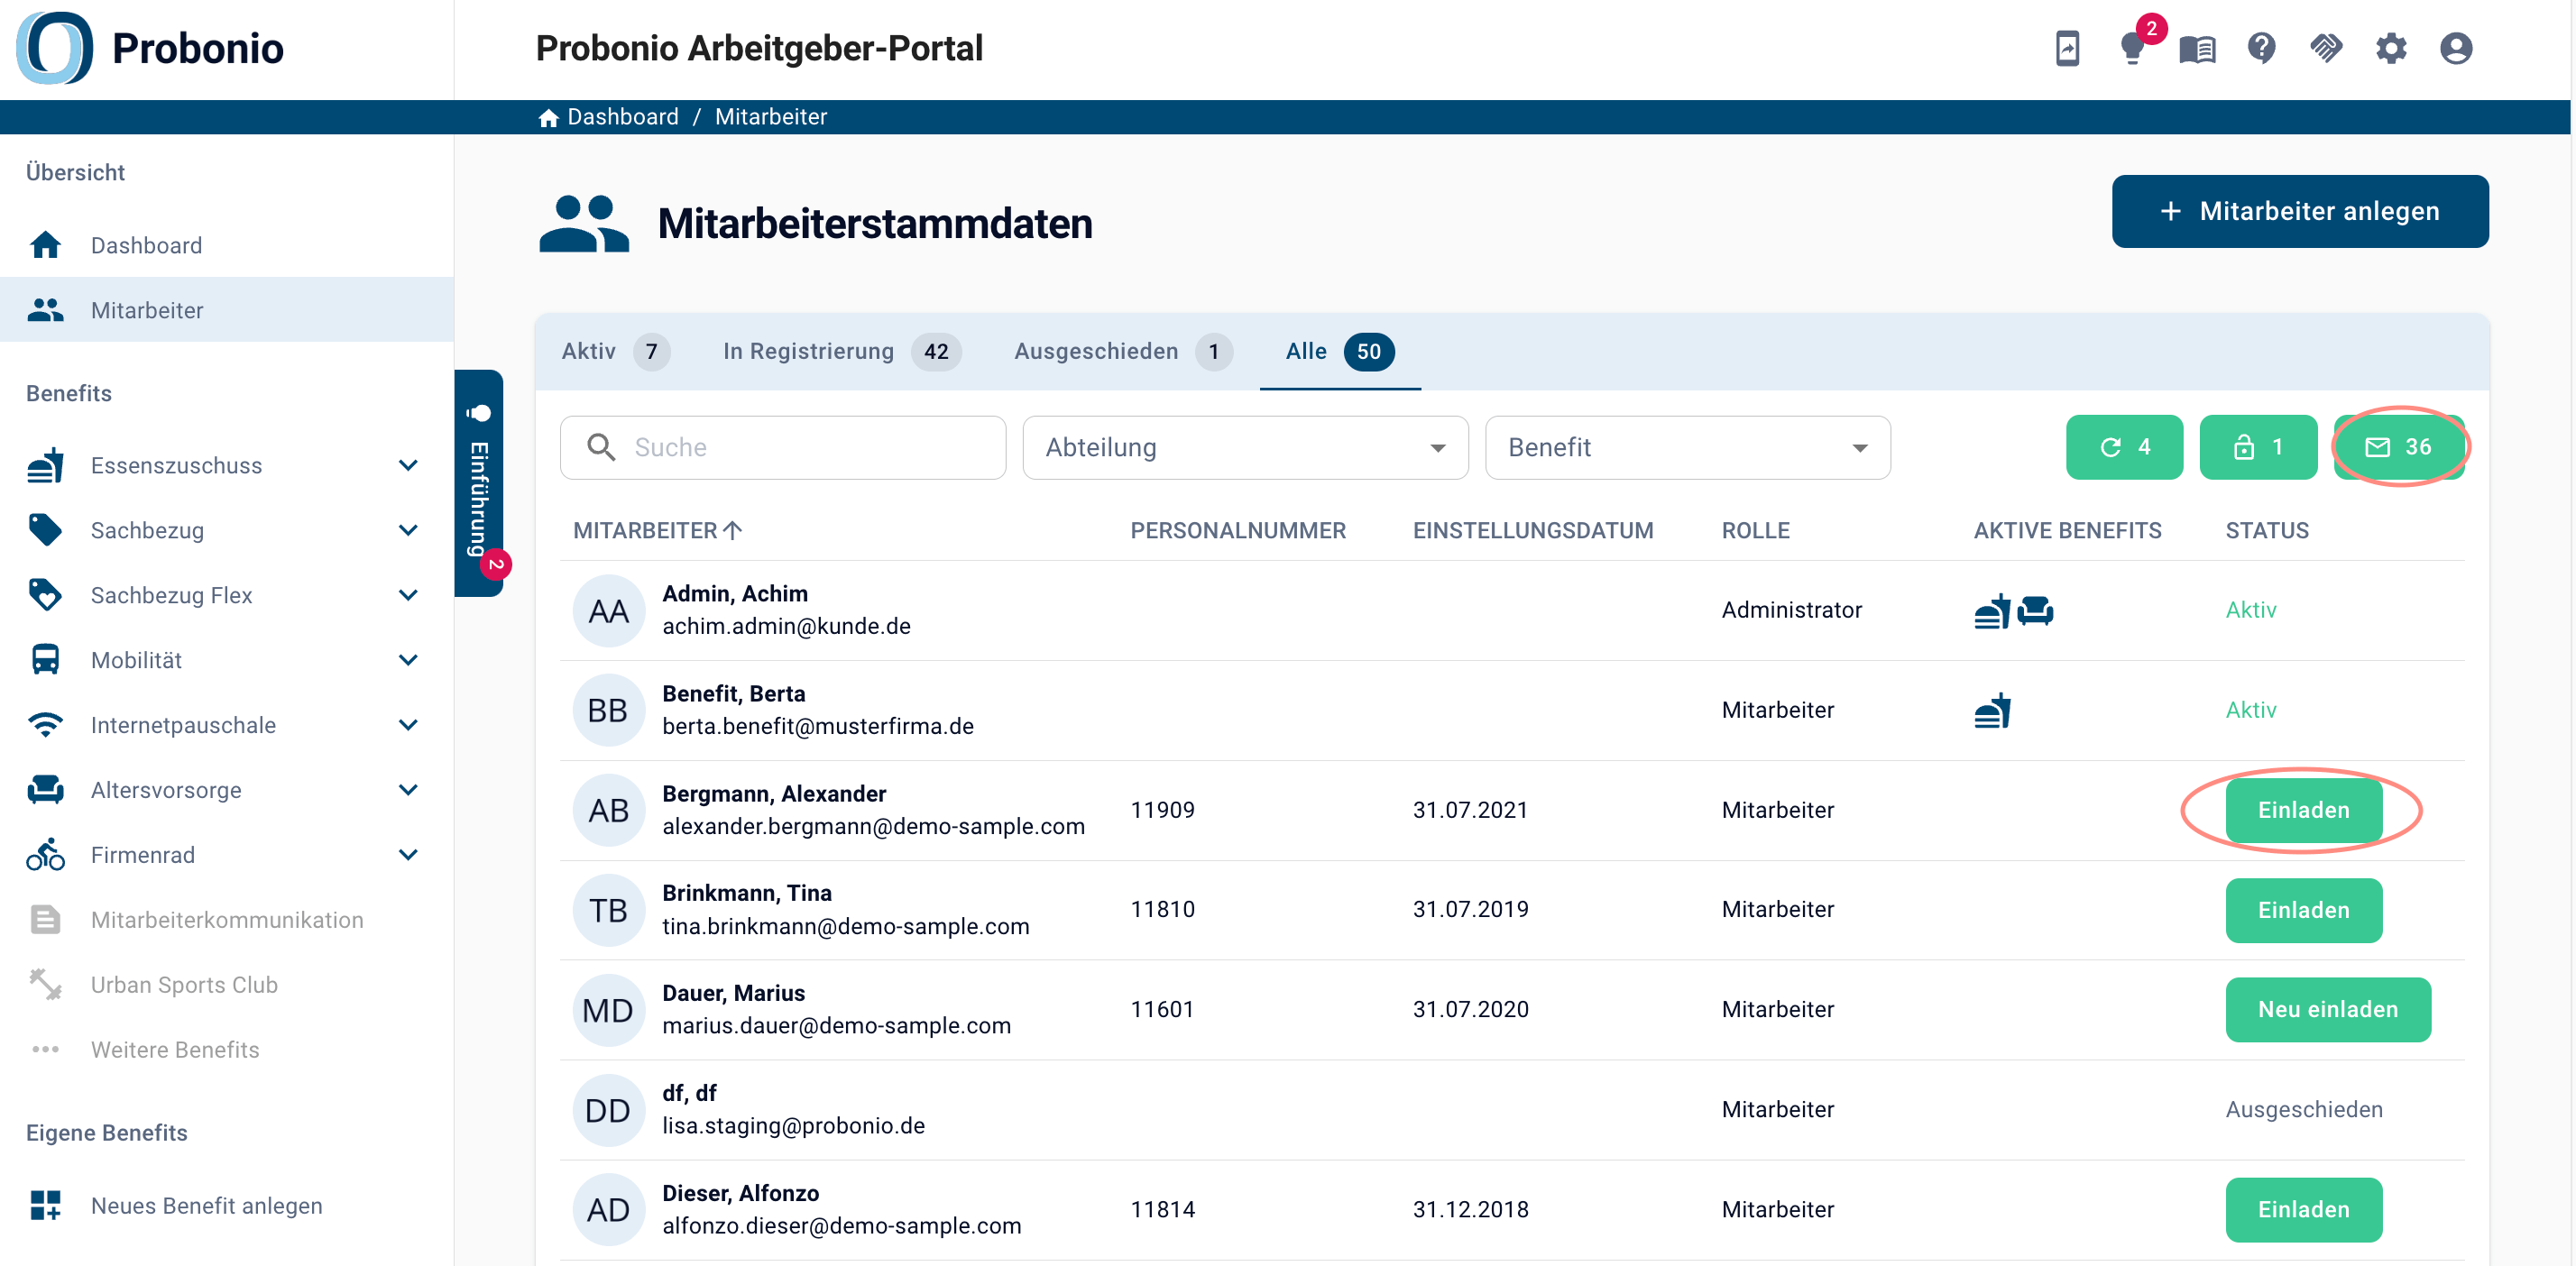
Task: Click the MD avatar of Marius Dauer
Action: pos(608,1010)
